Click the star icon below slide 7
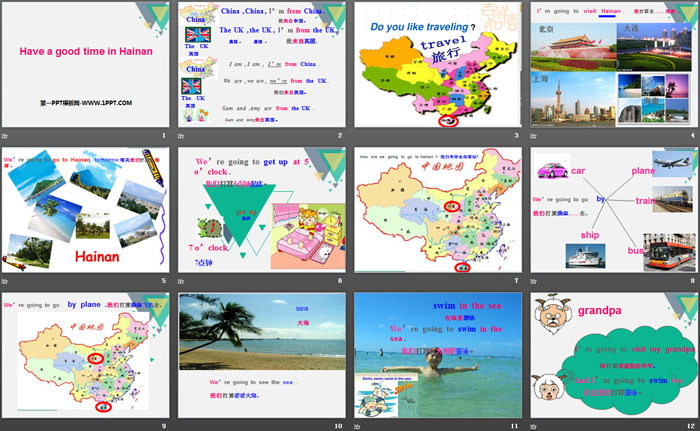 359,280
